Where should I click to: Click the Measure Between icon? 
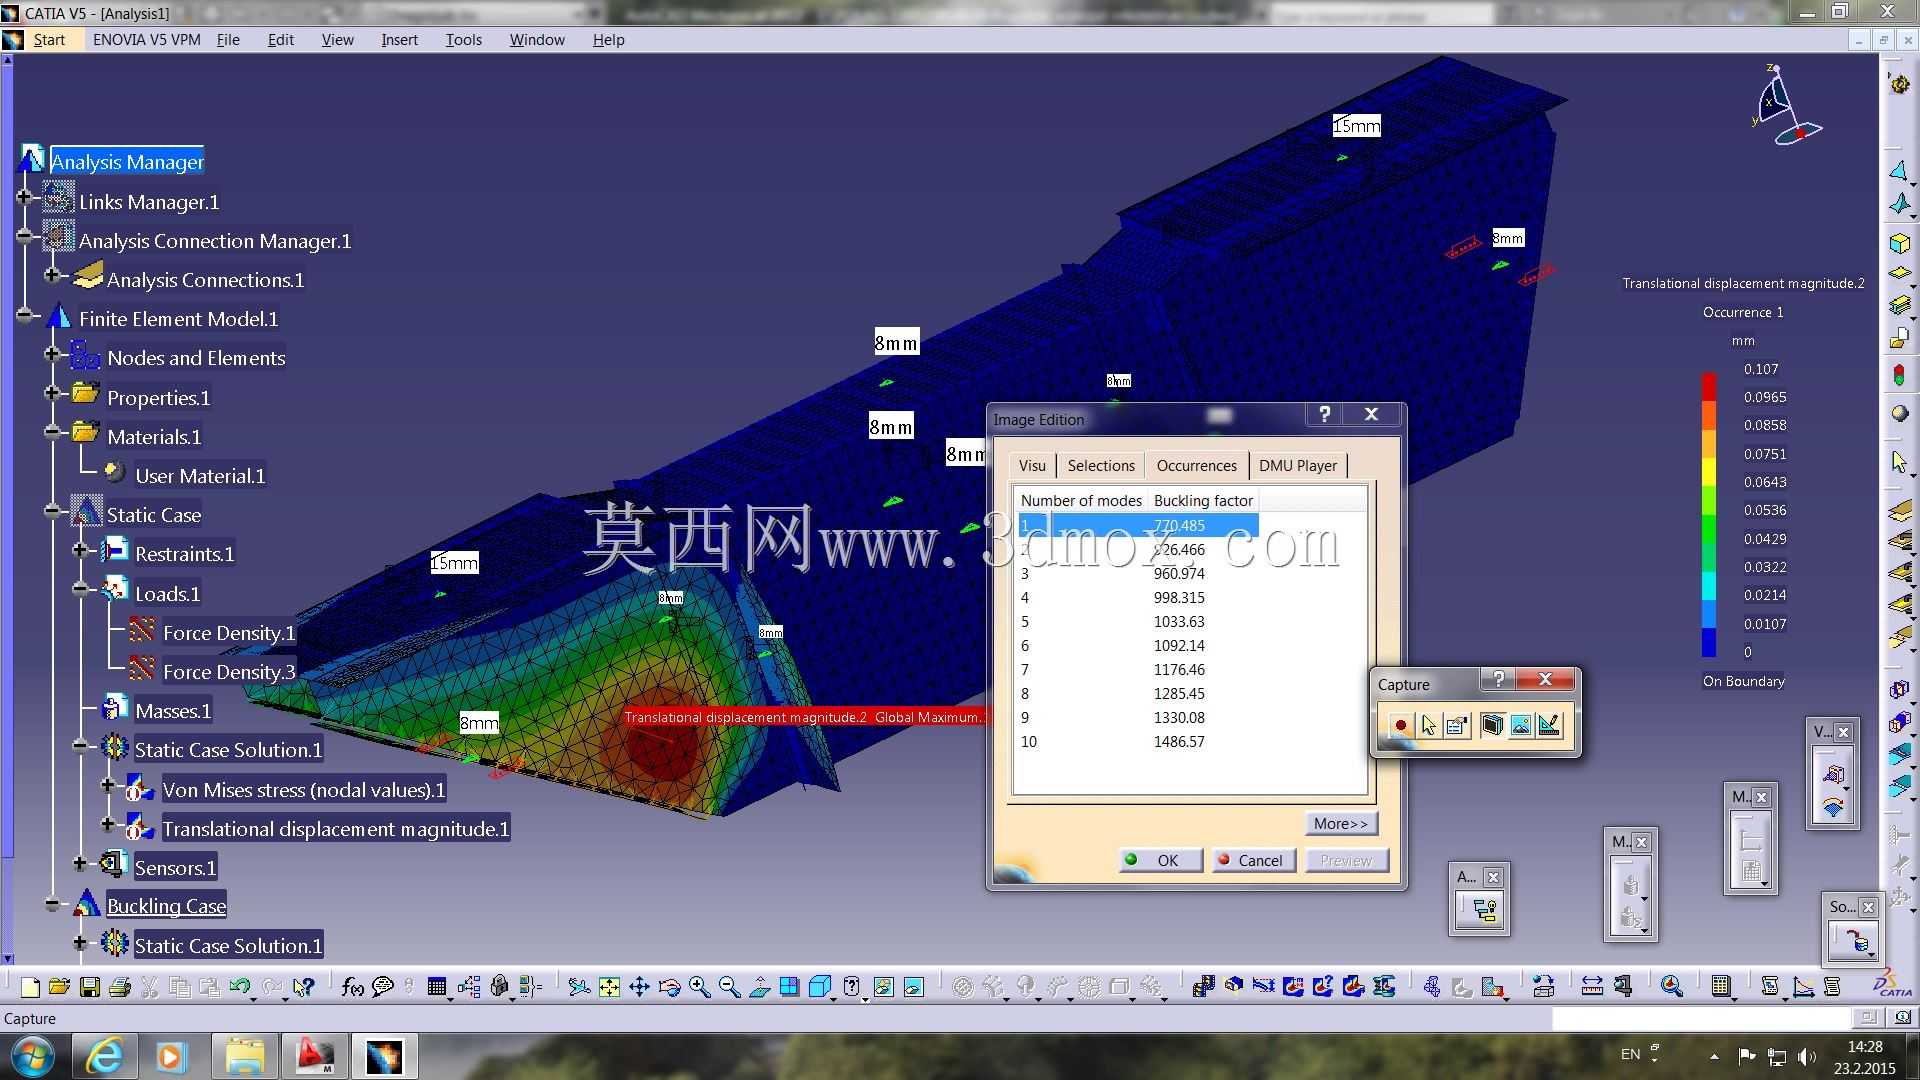tap(1592, 988)
